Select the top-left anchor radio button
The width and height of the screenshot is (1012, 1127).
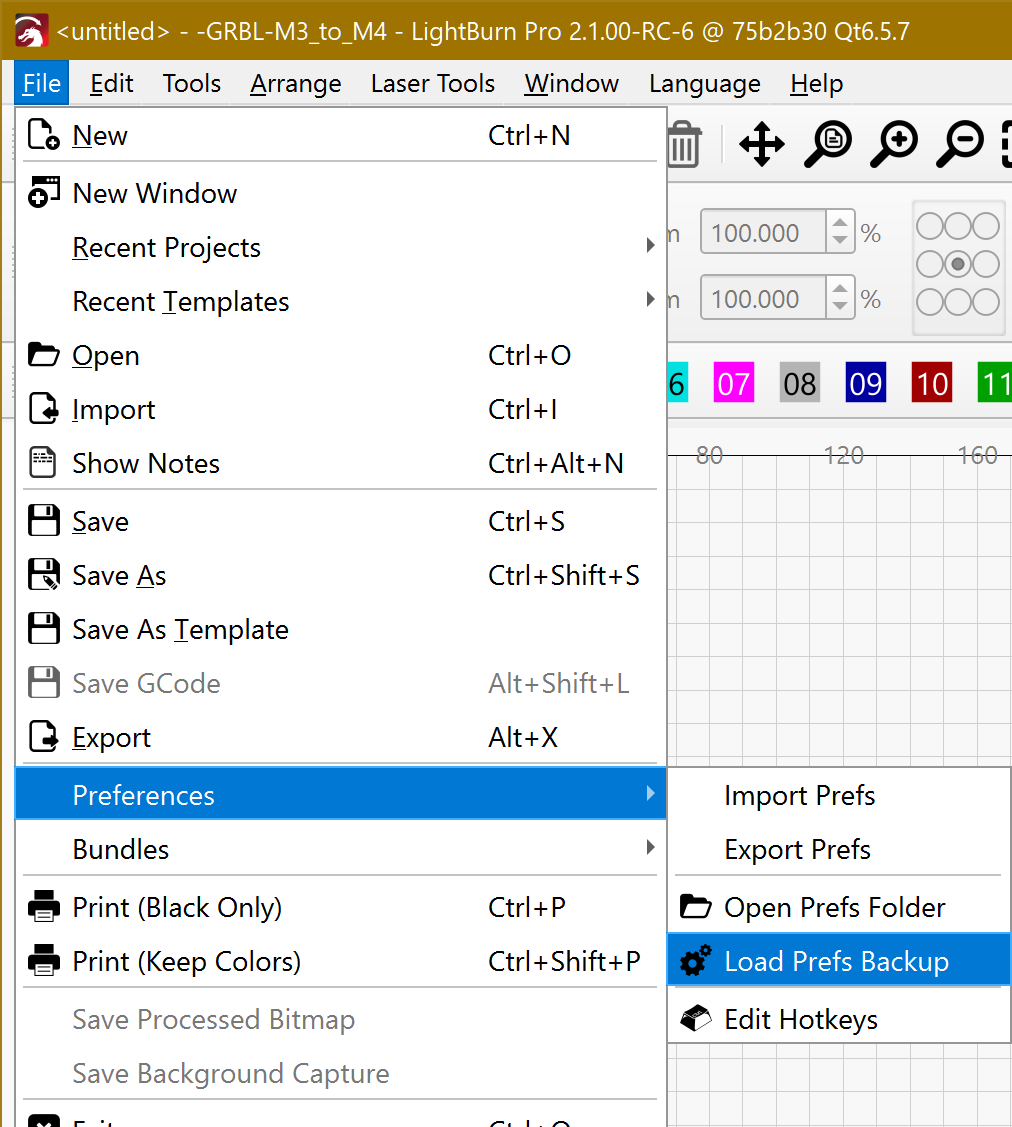click(x=929, y=227)
